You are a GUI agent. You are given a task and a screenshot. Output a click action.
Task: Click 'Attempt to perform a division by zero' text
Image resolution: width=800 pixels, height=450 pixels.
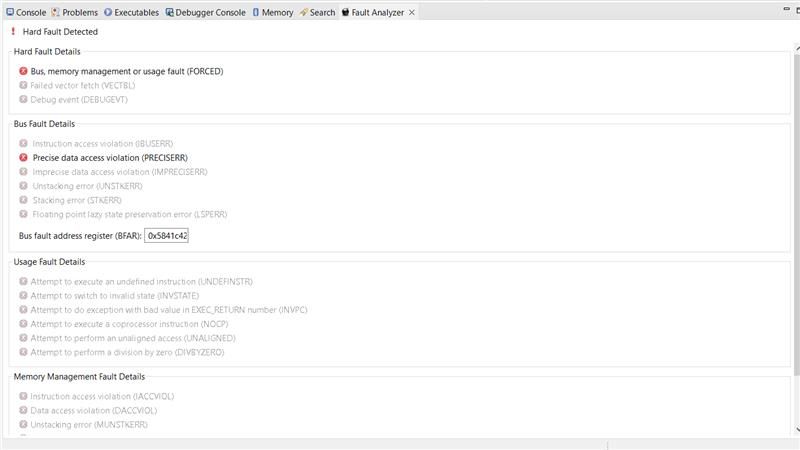pyautogui.click(x=102, y=352)
